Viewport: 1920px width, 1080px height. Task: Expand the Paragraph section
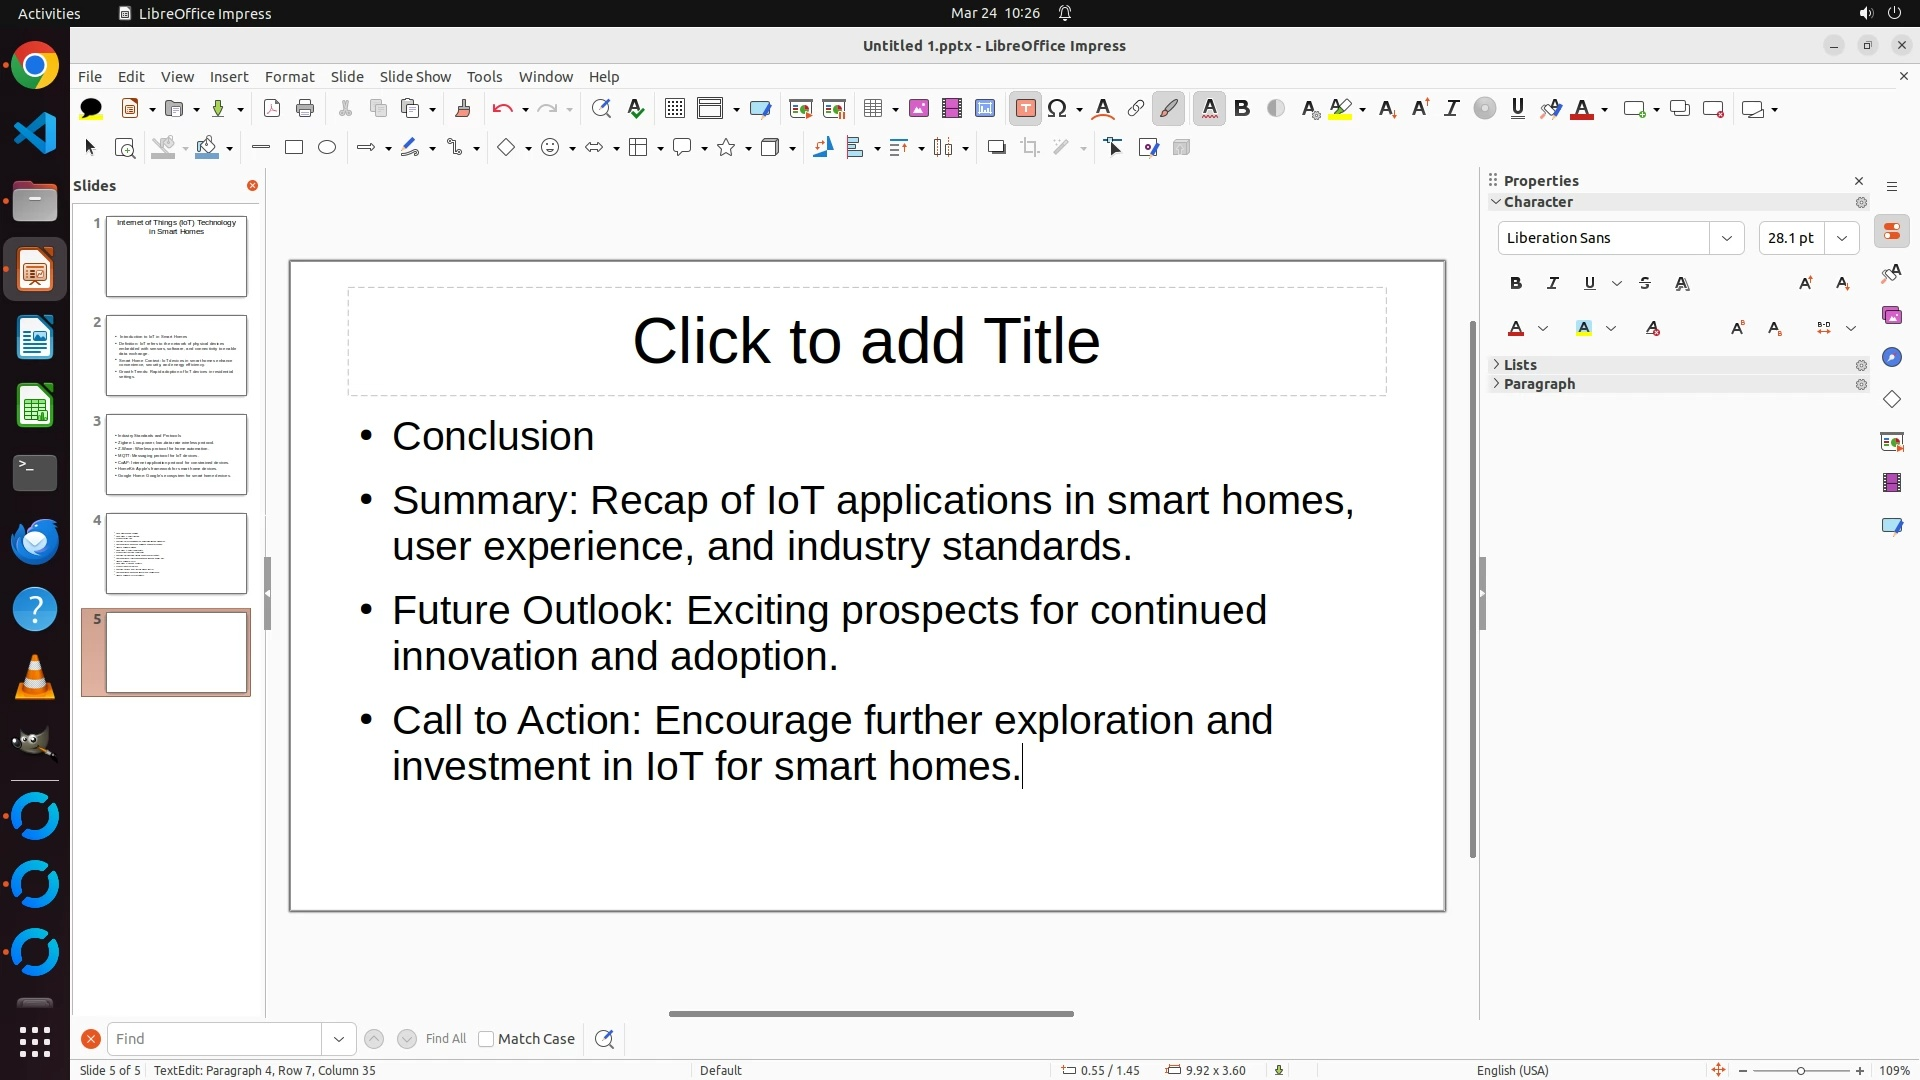(1538, 384)
